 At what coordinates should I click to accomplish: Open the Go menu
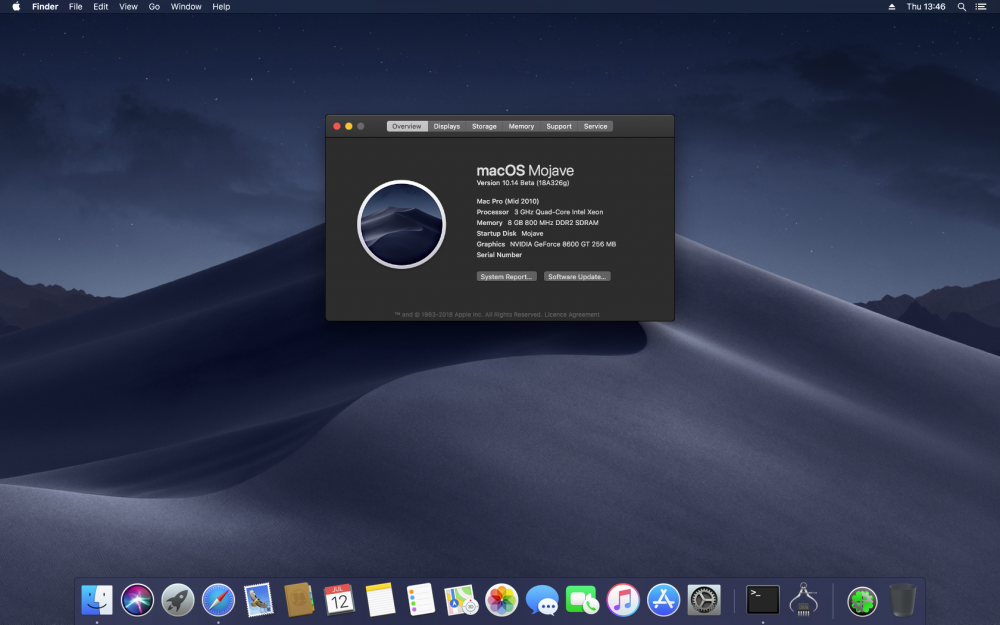(x=154, y=6)
